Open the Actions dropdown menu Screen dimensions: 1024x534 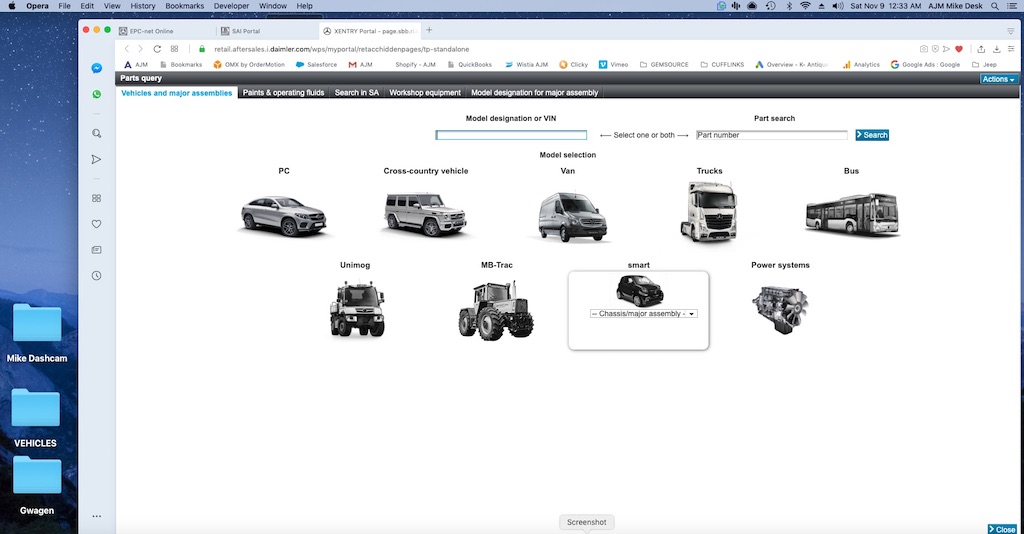997,79
